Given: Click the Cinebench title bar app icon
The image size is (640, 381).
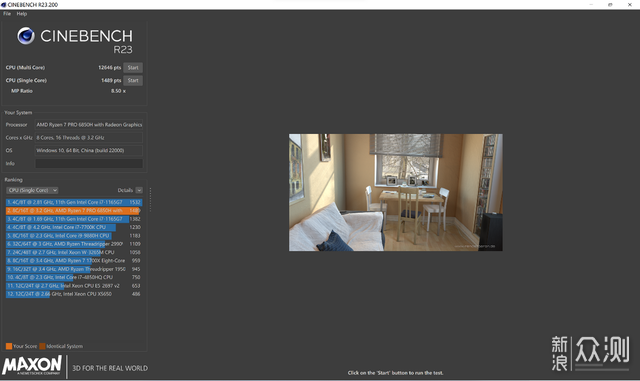Looking at the screenshot, I should point(3,4).
